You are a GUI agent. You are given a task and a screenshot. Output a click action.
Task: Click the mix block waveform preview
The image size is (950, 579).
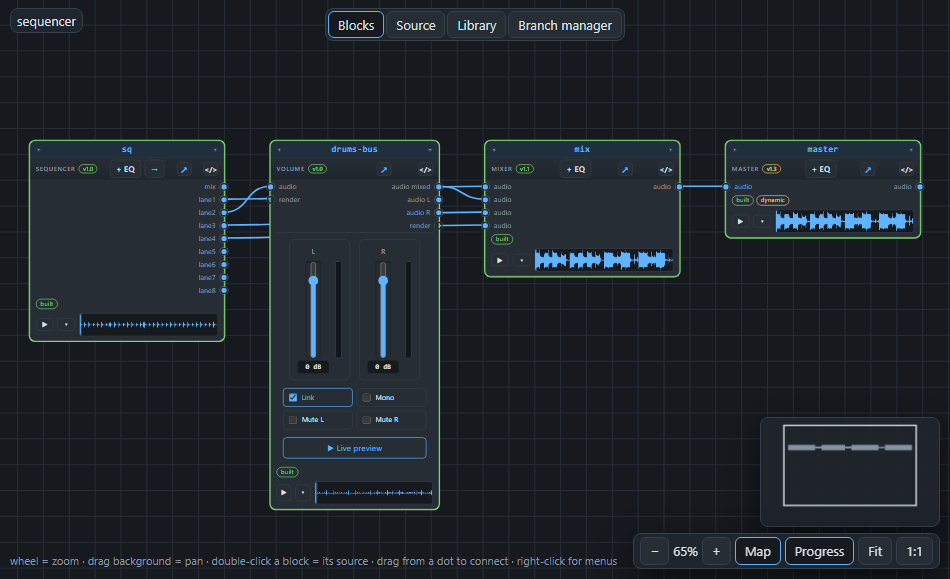pos(604,260)
